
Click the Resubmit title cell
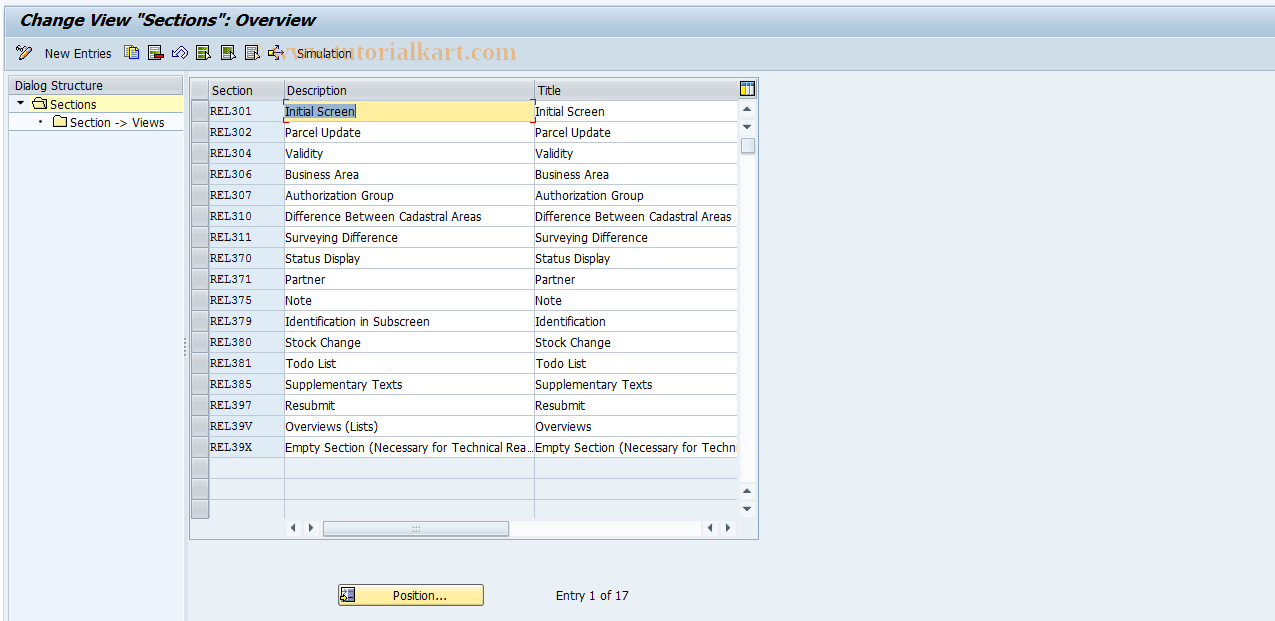(x=636, y=405)
